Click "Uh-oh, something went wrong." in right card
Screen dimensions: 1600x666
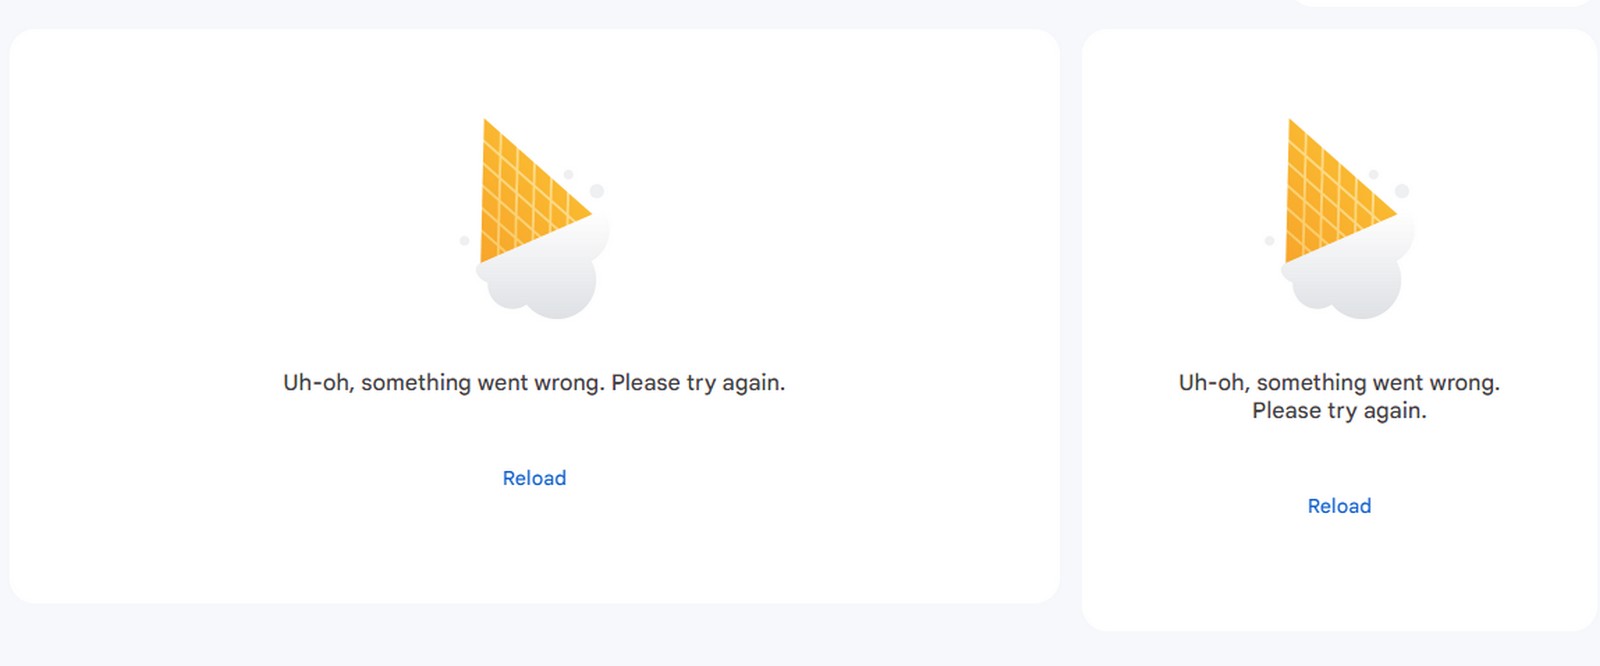pos(1339,383)
